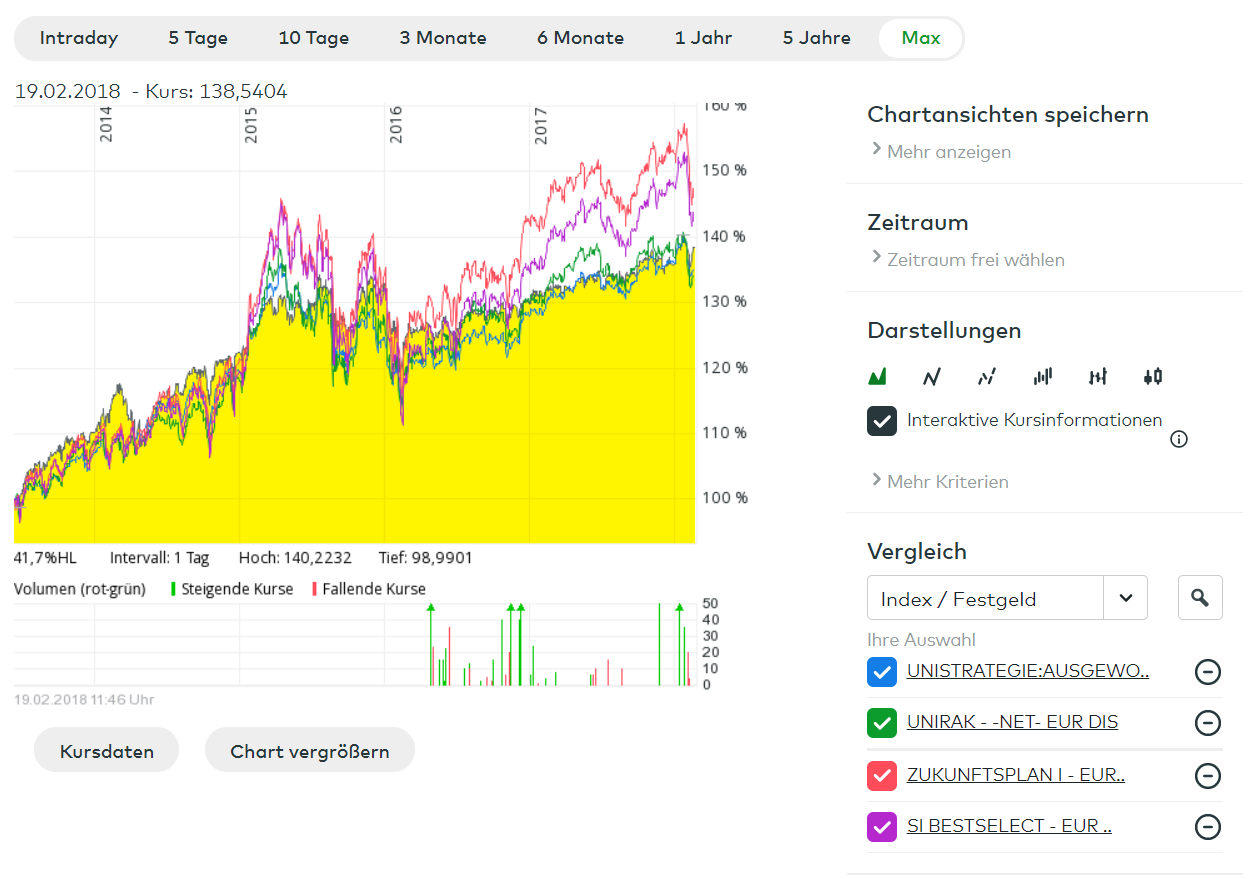This screenshot has height=879, width=1249.
Task: Toggle the red ZUKUNFTSPLAN I checkbox
Action: (x=882, y=775)
